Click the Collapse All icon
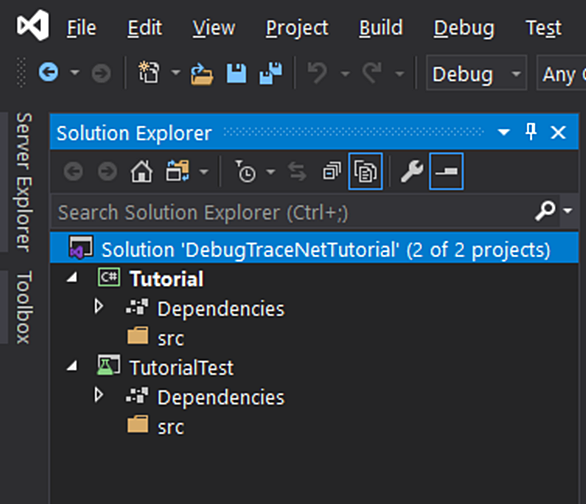This screenshot has height=504, width=586. coord(332,171)
